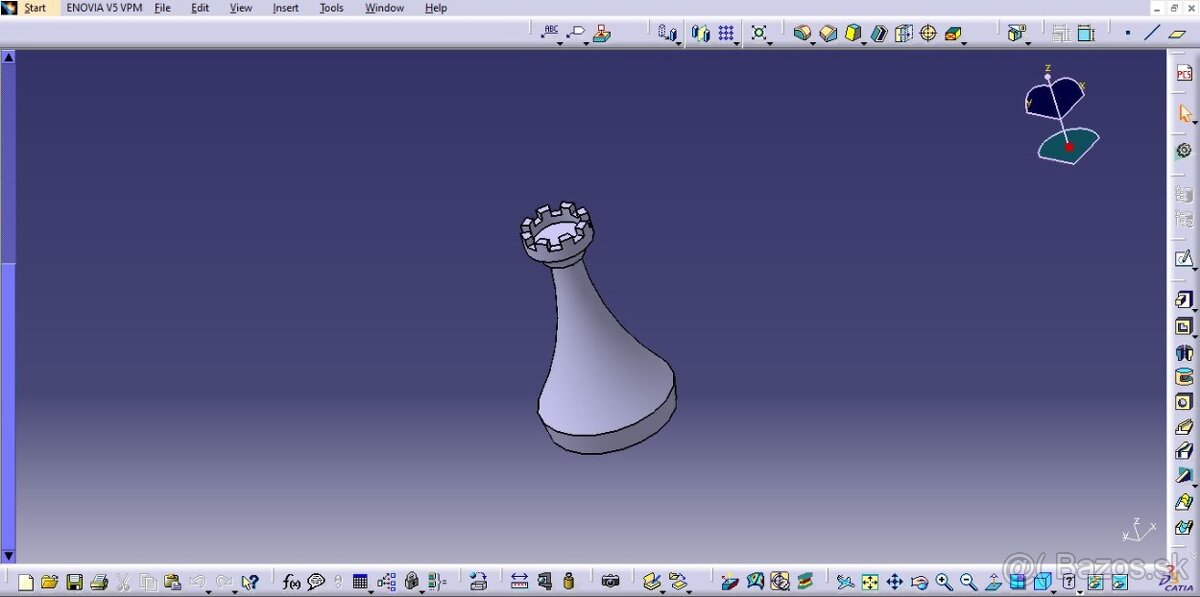The height and width of the screenshot is (597, 1200).
Task: Select the Rotate view tool
Action: (918, 581)
